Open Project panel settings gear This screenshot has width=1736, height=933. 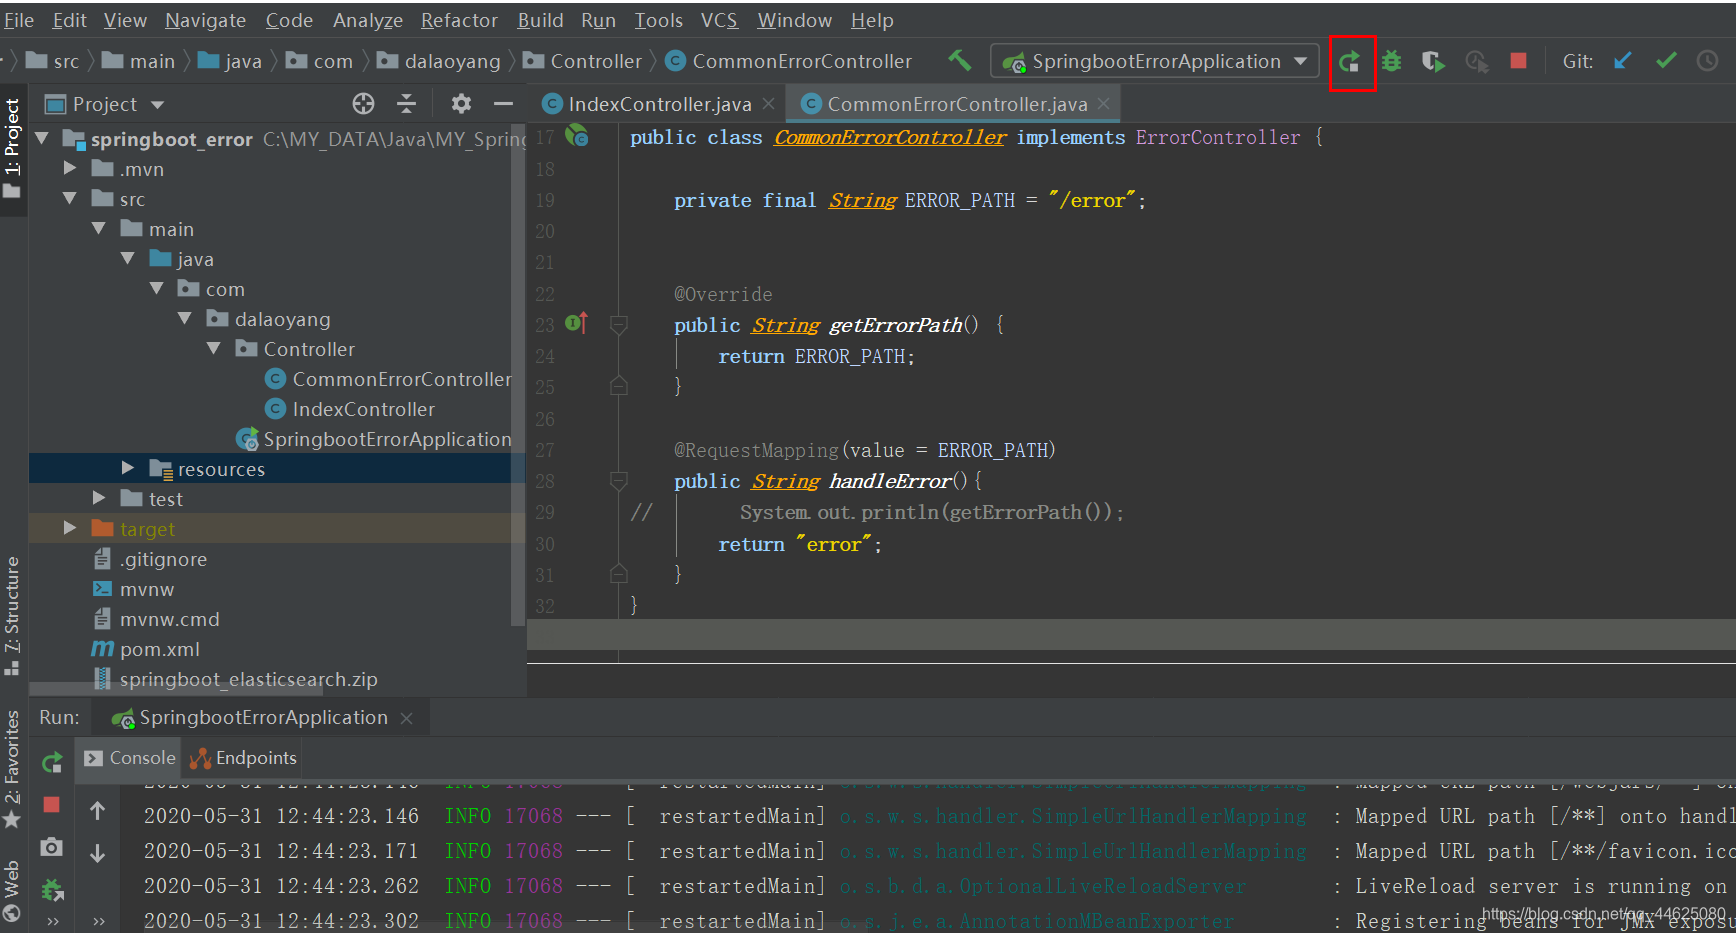460,103
